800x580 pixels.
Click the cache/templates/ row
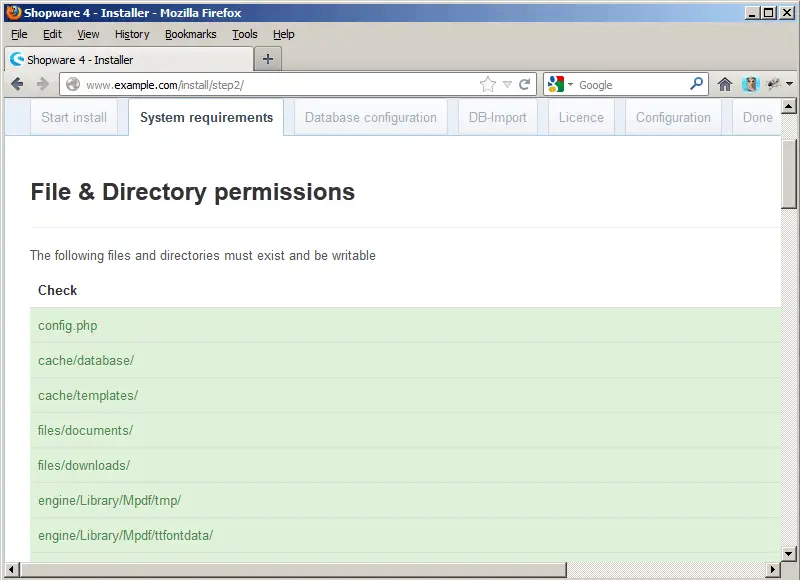pos(405,395)
